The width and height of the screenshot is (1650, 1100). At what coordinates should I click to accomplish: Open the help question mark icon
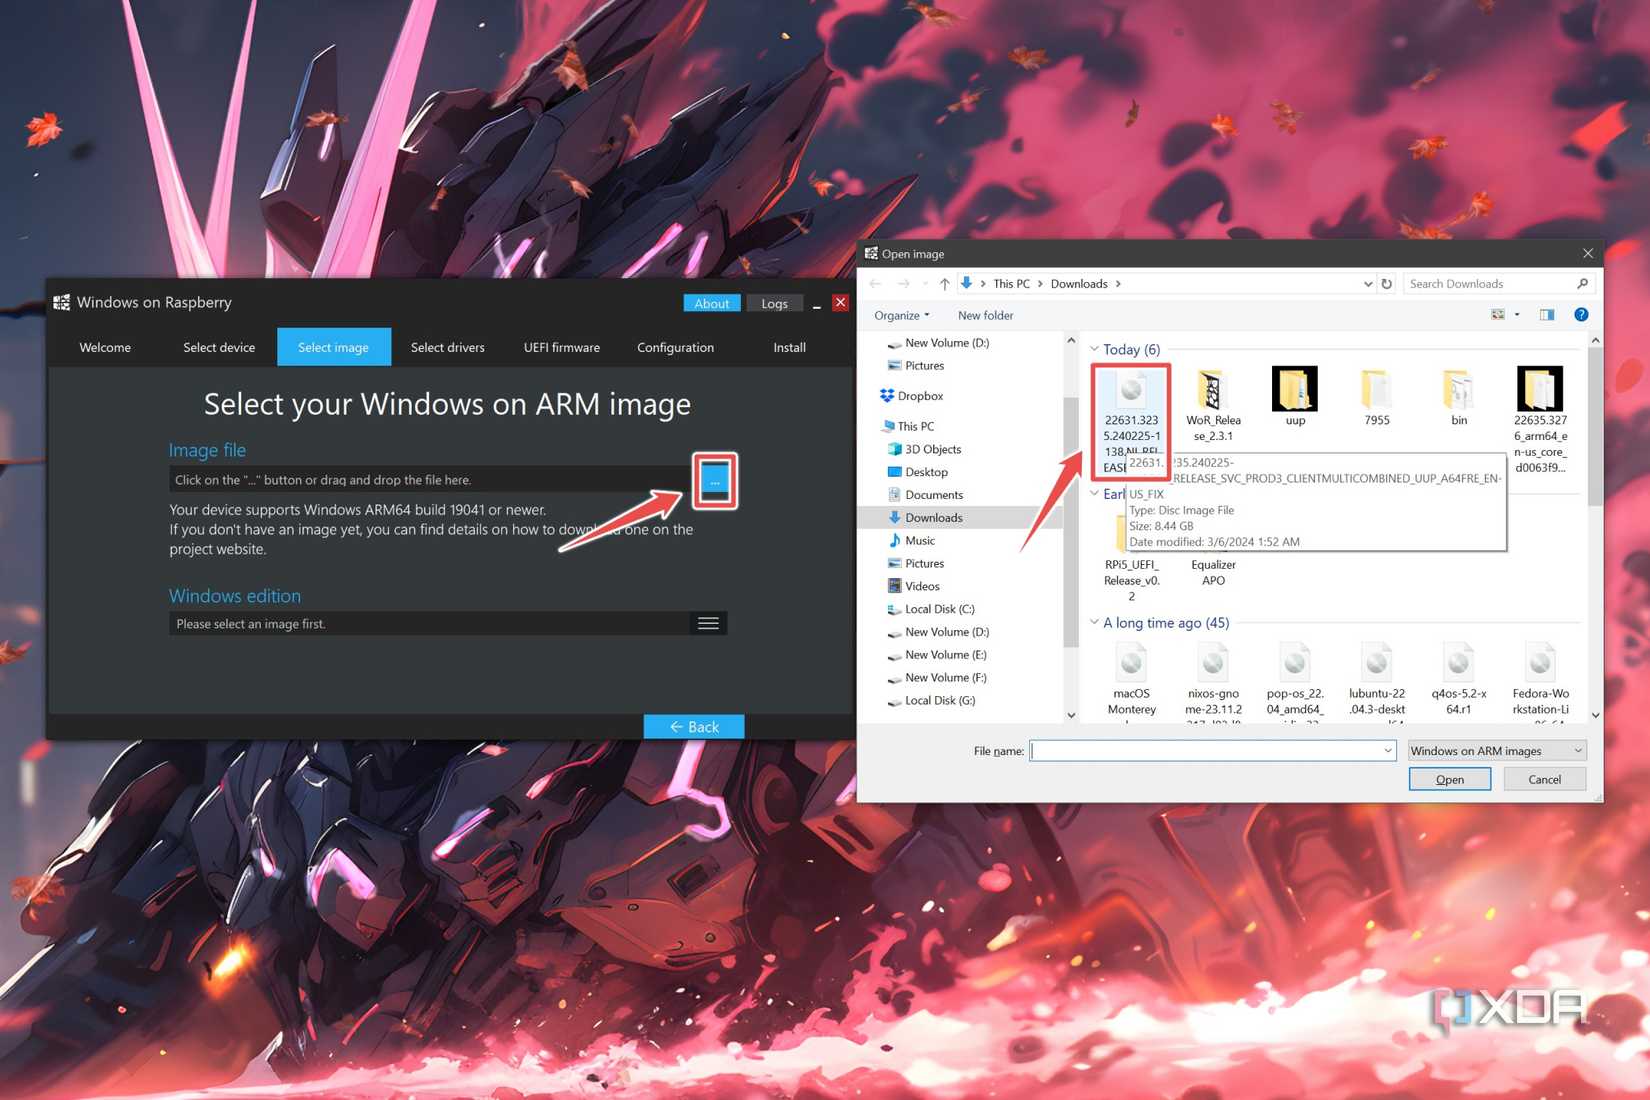pos(1581,315)
